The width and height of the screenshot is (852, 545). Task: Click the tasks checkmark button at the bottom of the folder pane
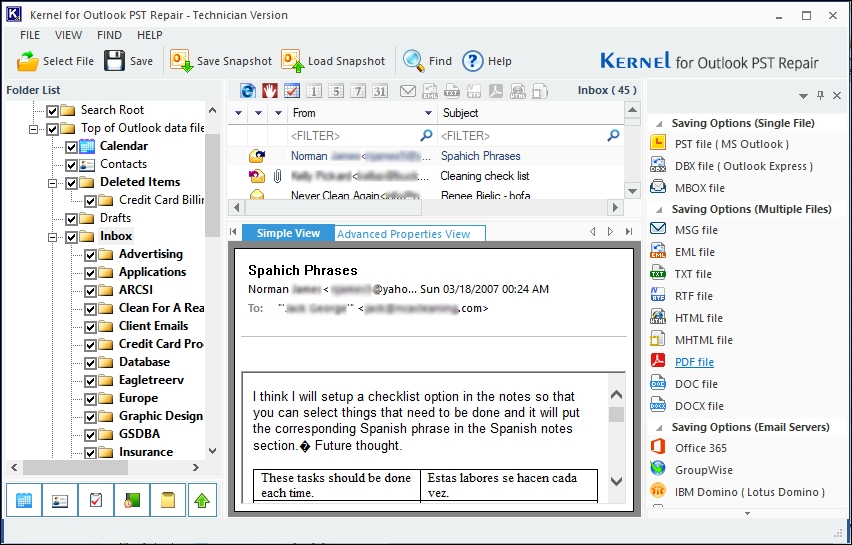[x=96, y=500]
